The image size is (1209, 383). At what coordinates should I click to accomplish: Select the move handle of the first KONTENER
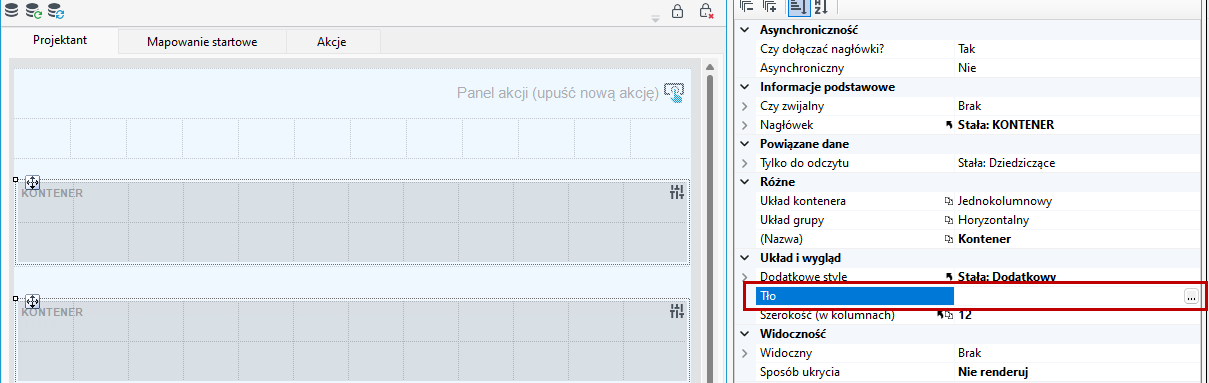[32, 183]
